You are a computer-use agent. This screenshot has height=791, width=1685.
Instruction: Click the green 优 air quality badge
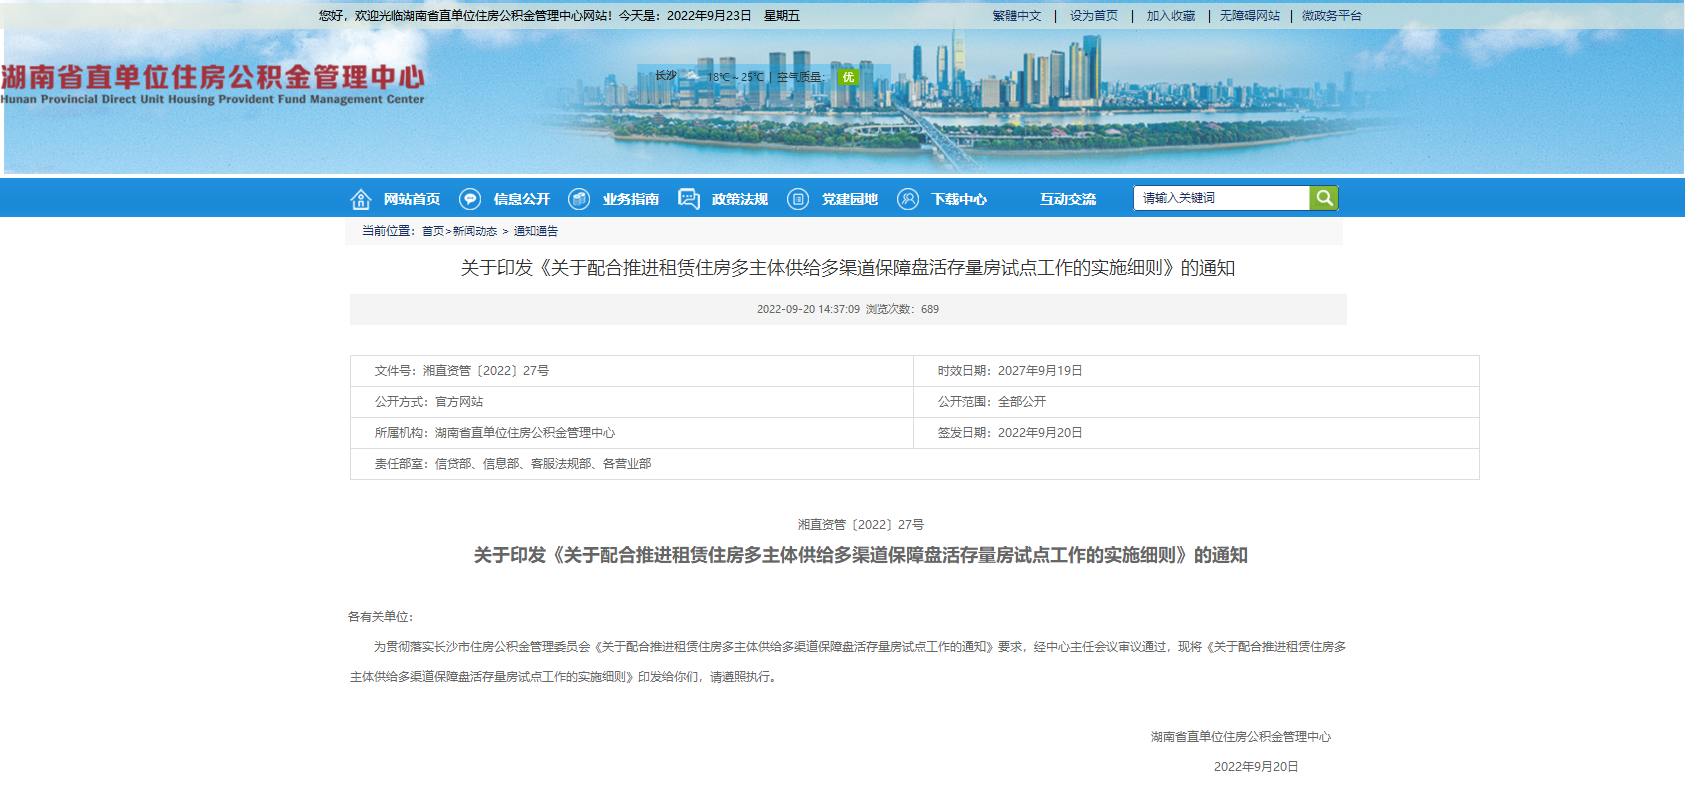pos(848,77)
